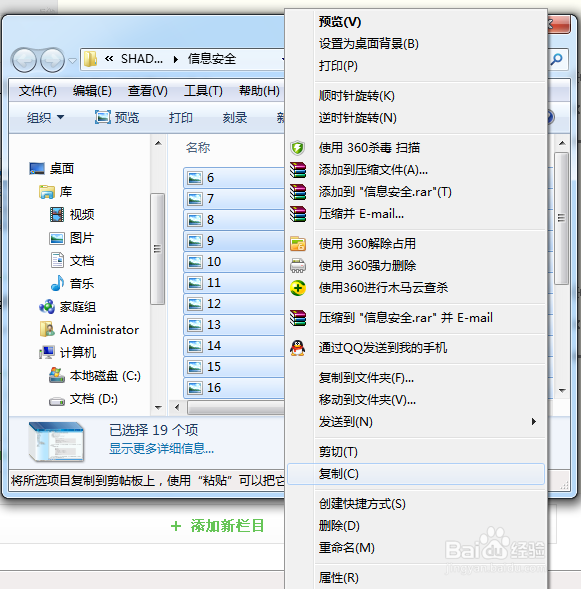Click the 刻录 toolbar button
This screenshot has height=589, width=581.
click(235, 118)
